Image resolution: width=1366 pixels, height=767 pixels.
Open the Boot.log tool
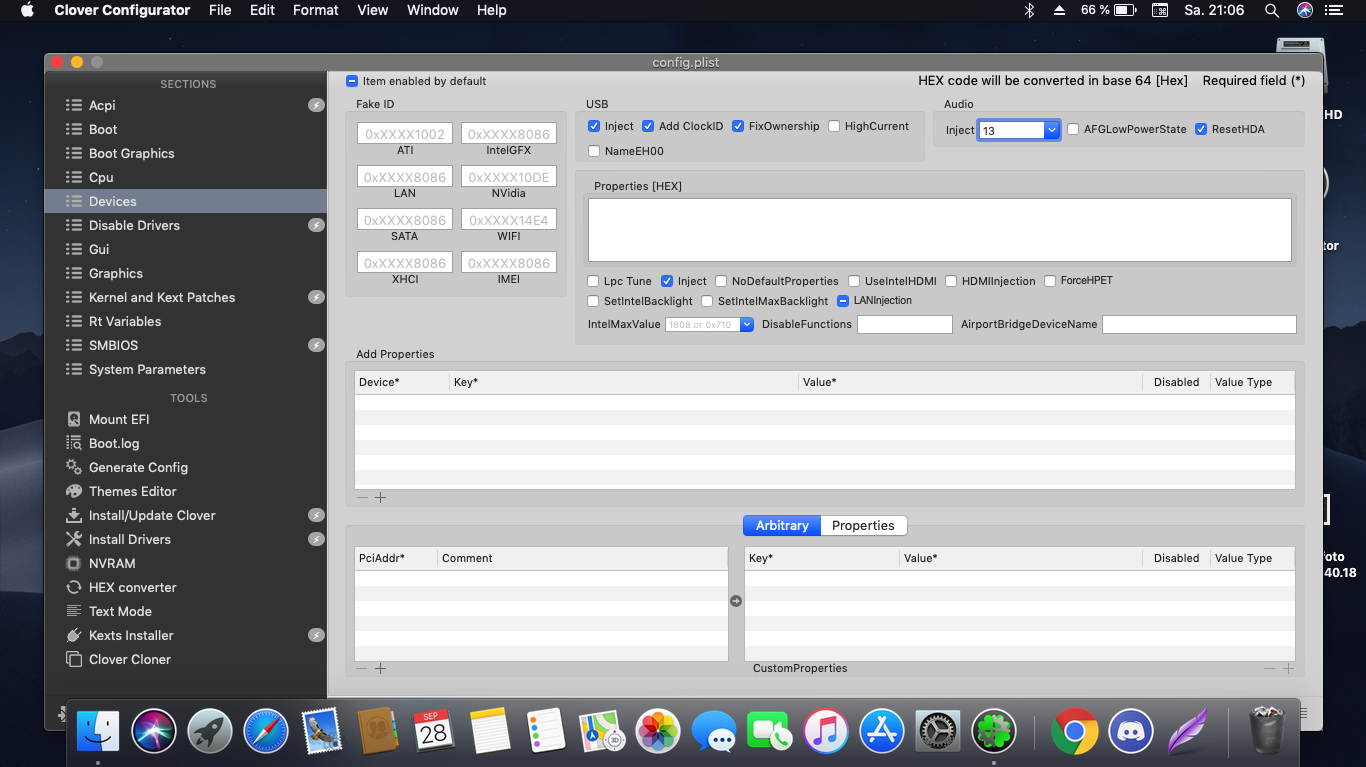(113, 443)
